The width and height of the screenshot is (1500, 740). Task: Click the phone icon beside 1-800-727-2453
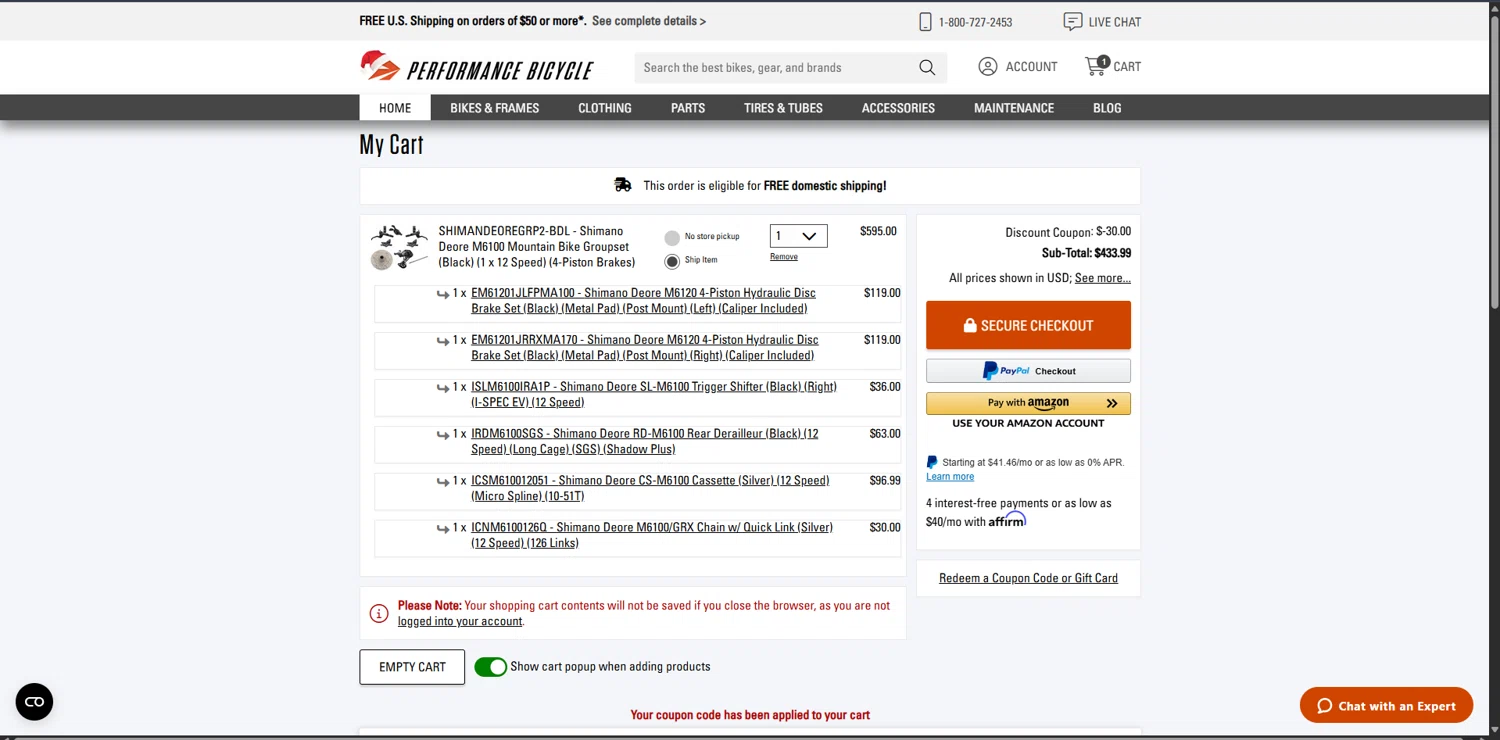925,22
